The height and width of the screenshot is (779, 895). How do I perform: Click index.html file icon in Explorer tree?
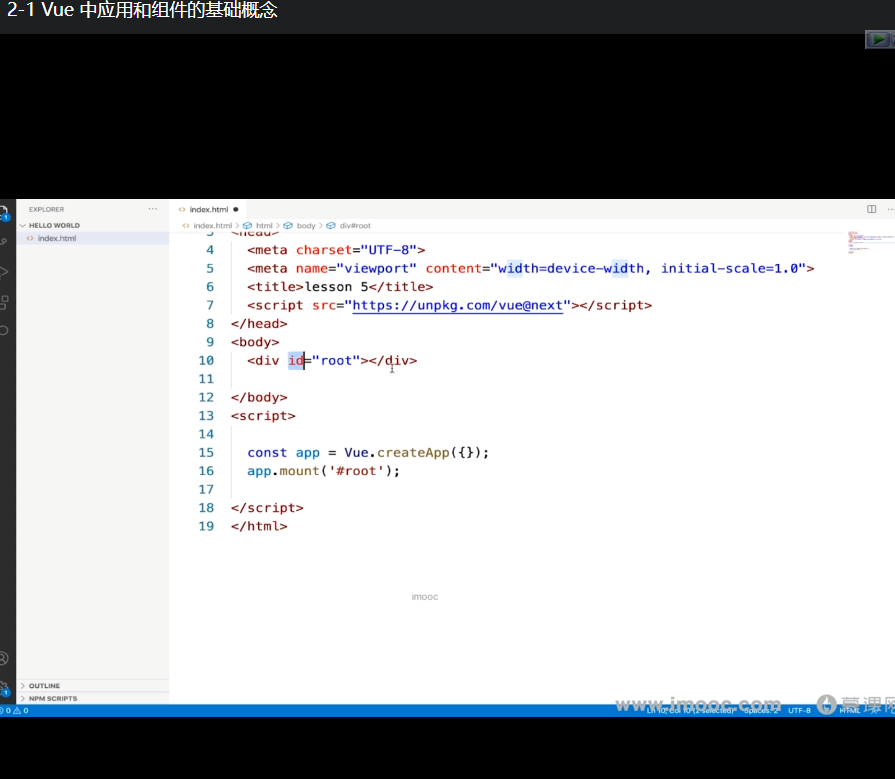coord(30,238)
